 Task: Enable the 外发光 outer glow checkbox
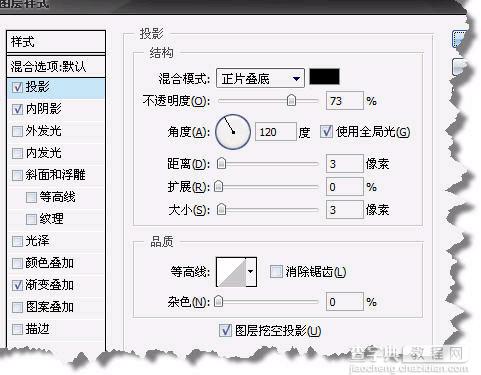point(17,131)
